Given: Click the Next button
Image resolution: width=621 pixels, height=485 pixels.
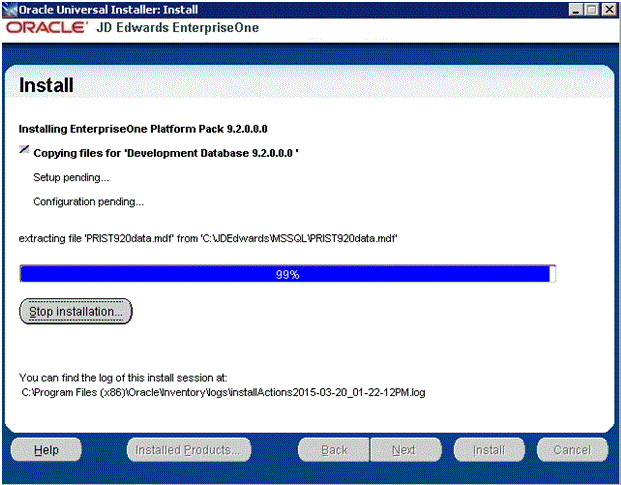Looking at the screenshot, I should 406,450.
